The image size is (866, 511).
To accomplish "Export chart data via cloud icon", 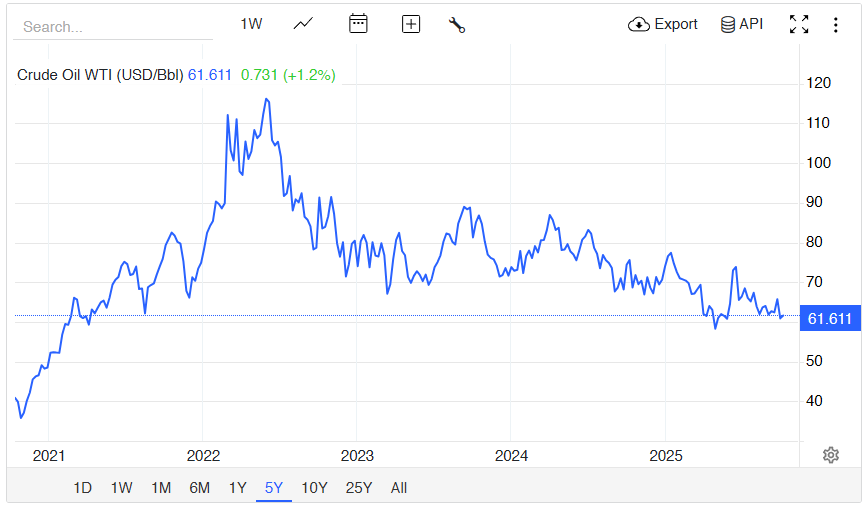I will (662, 24).
